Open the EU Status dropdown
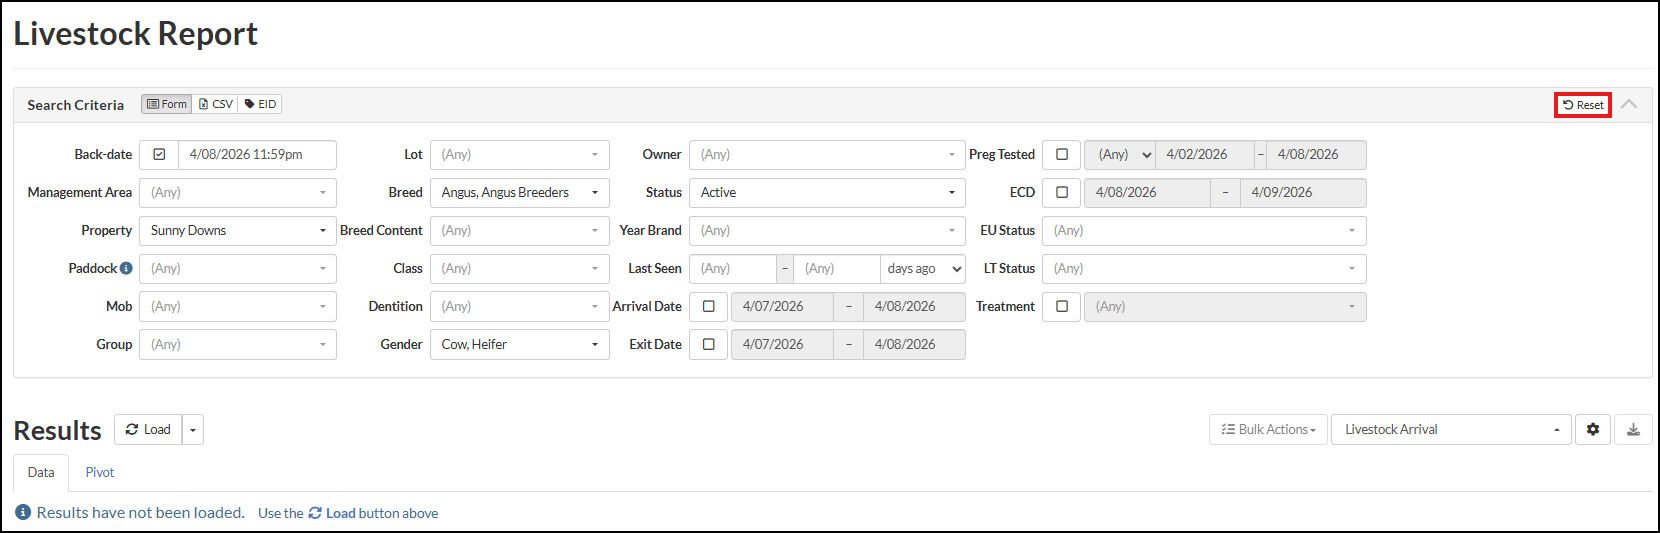 1204,231
